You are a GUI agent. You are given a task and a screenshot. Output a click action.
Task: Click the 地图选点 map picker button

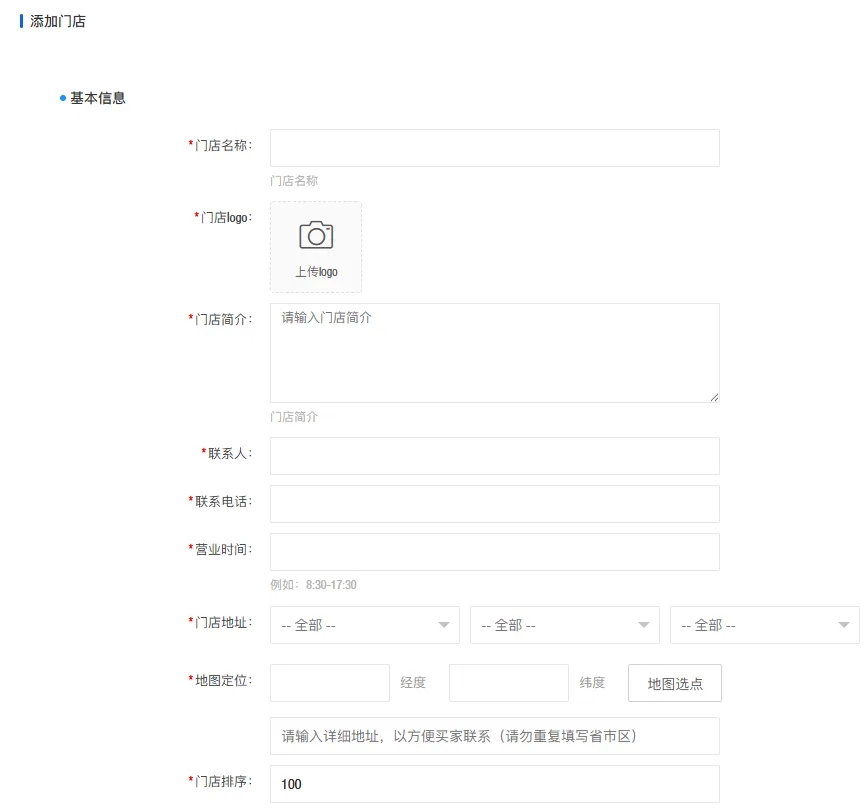674,683
